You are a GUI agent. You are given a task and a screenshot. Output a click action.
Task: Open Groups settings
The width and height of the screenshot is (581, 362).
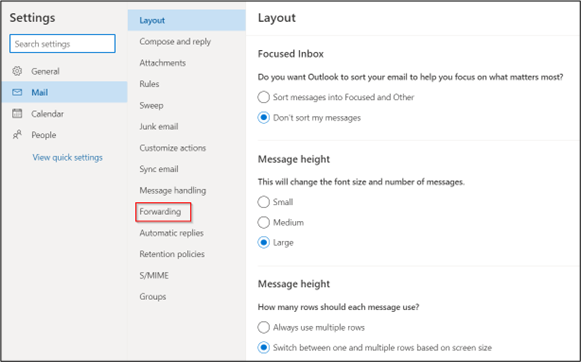[153, 297]
